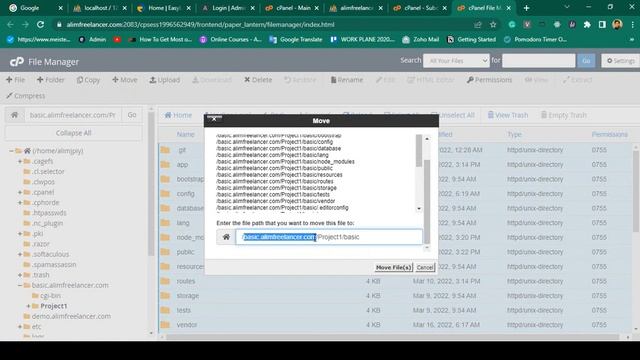640x360 pixels.
Task: Expand the .pki folder
Action: pyautogui.click(x=20, y=234)
